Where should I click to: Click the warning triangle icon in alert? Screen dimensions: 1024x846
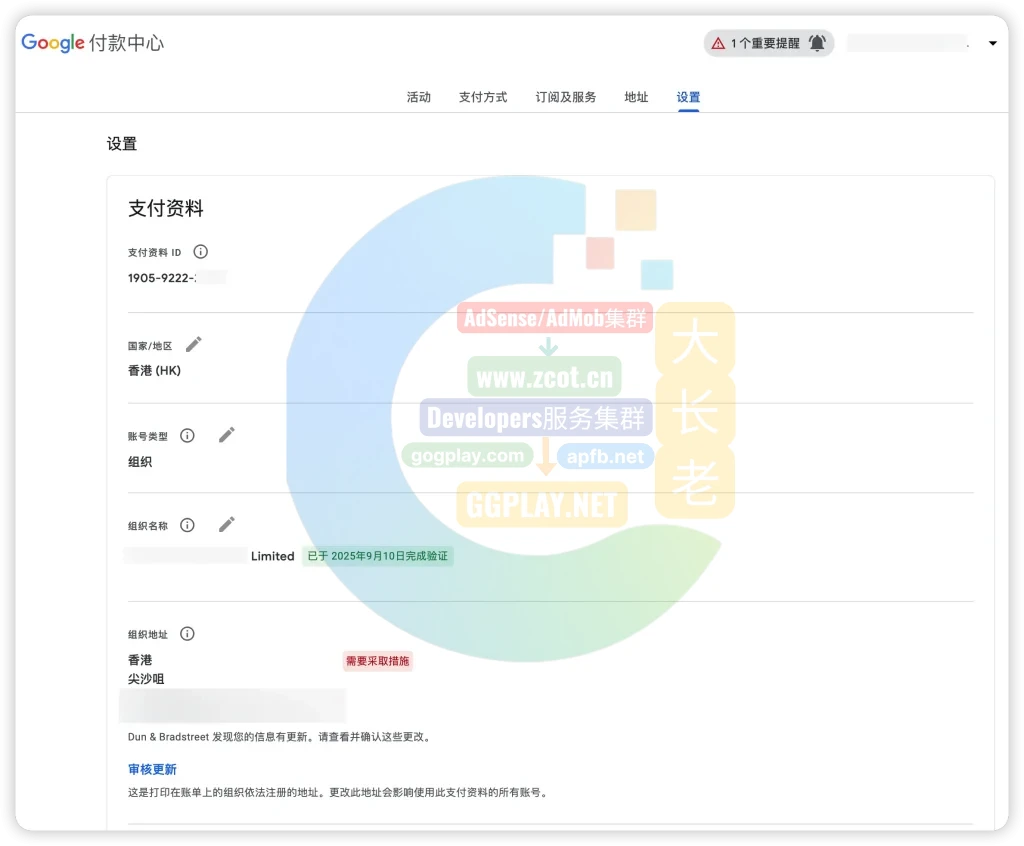718,44
